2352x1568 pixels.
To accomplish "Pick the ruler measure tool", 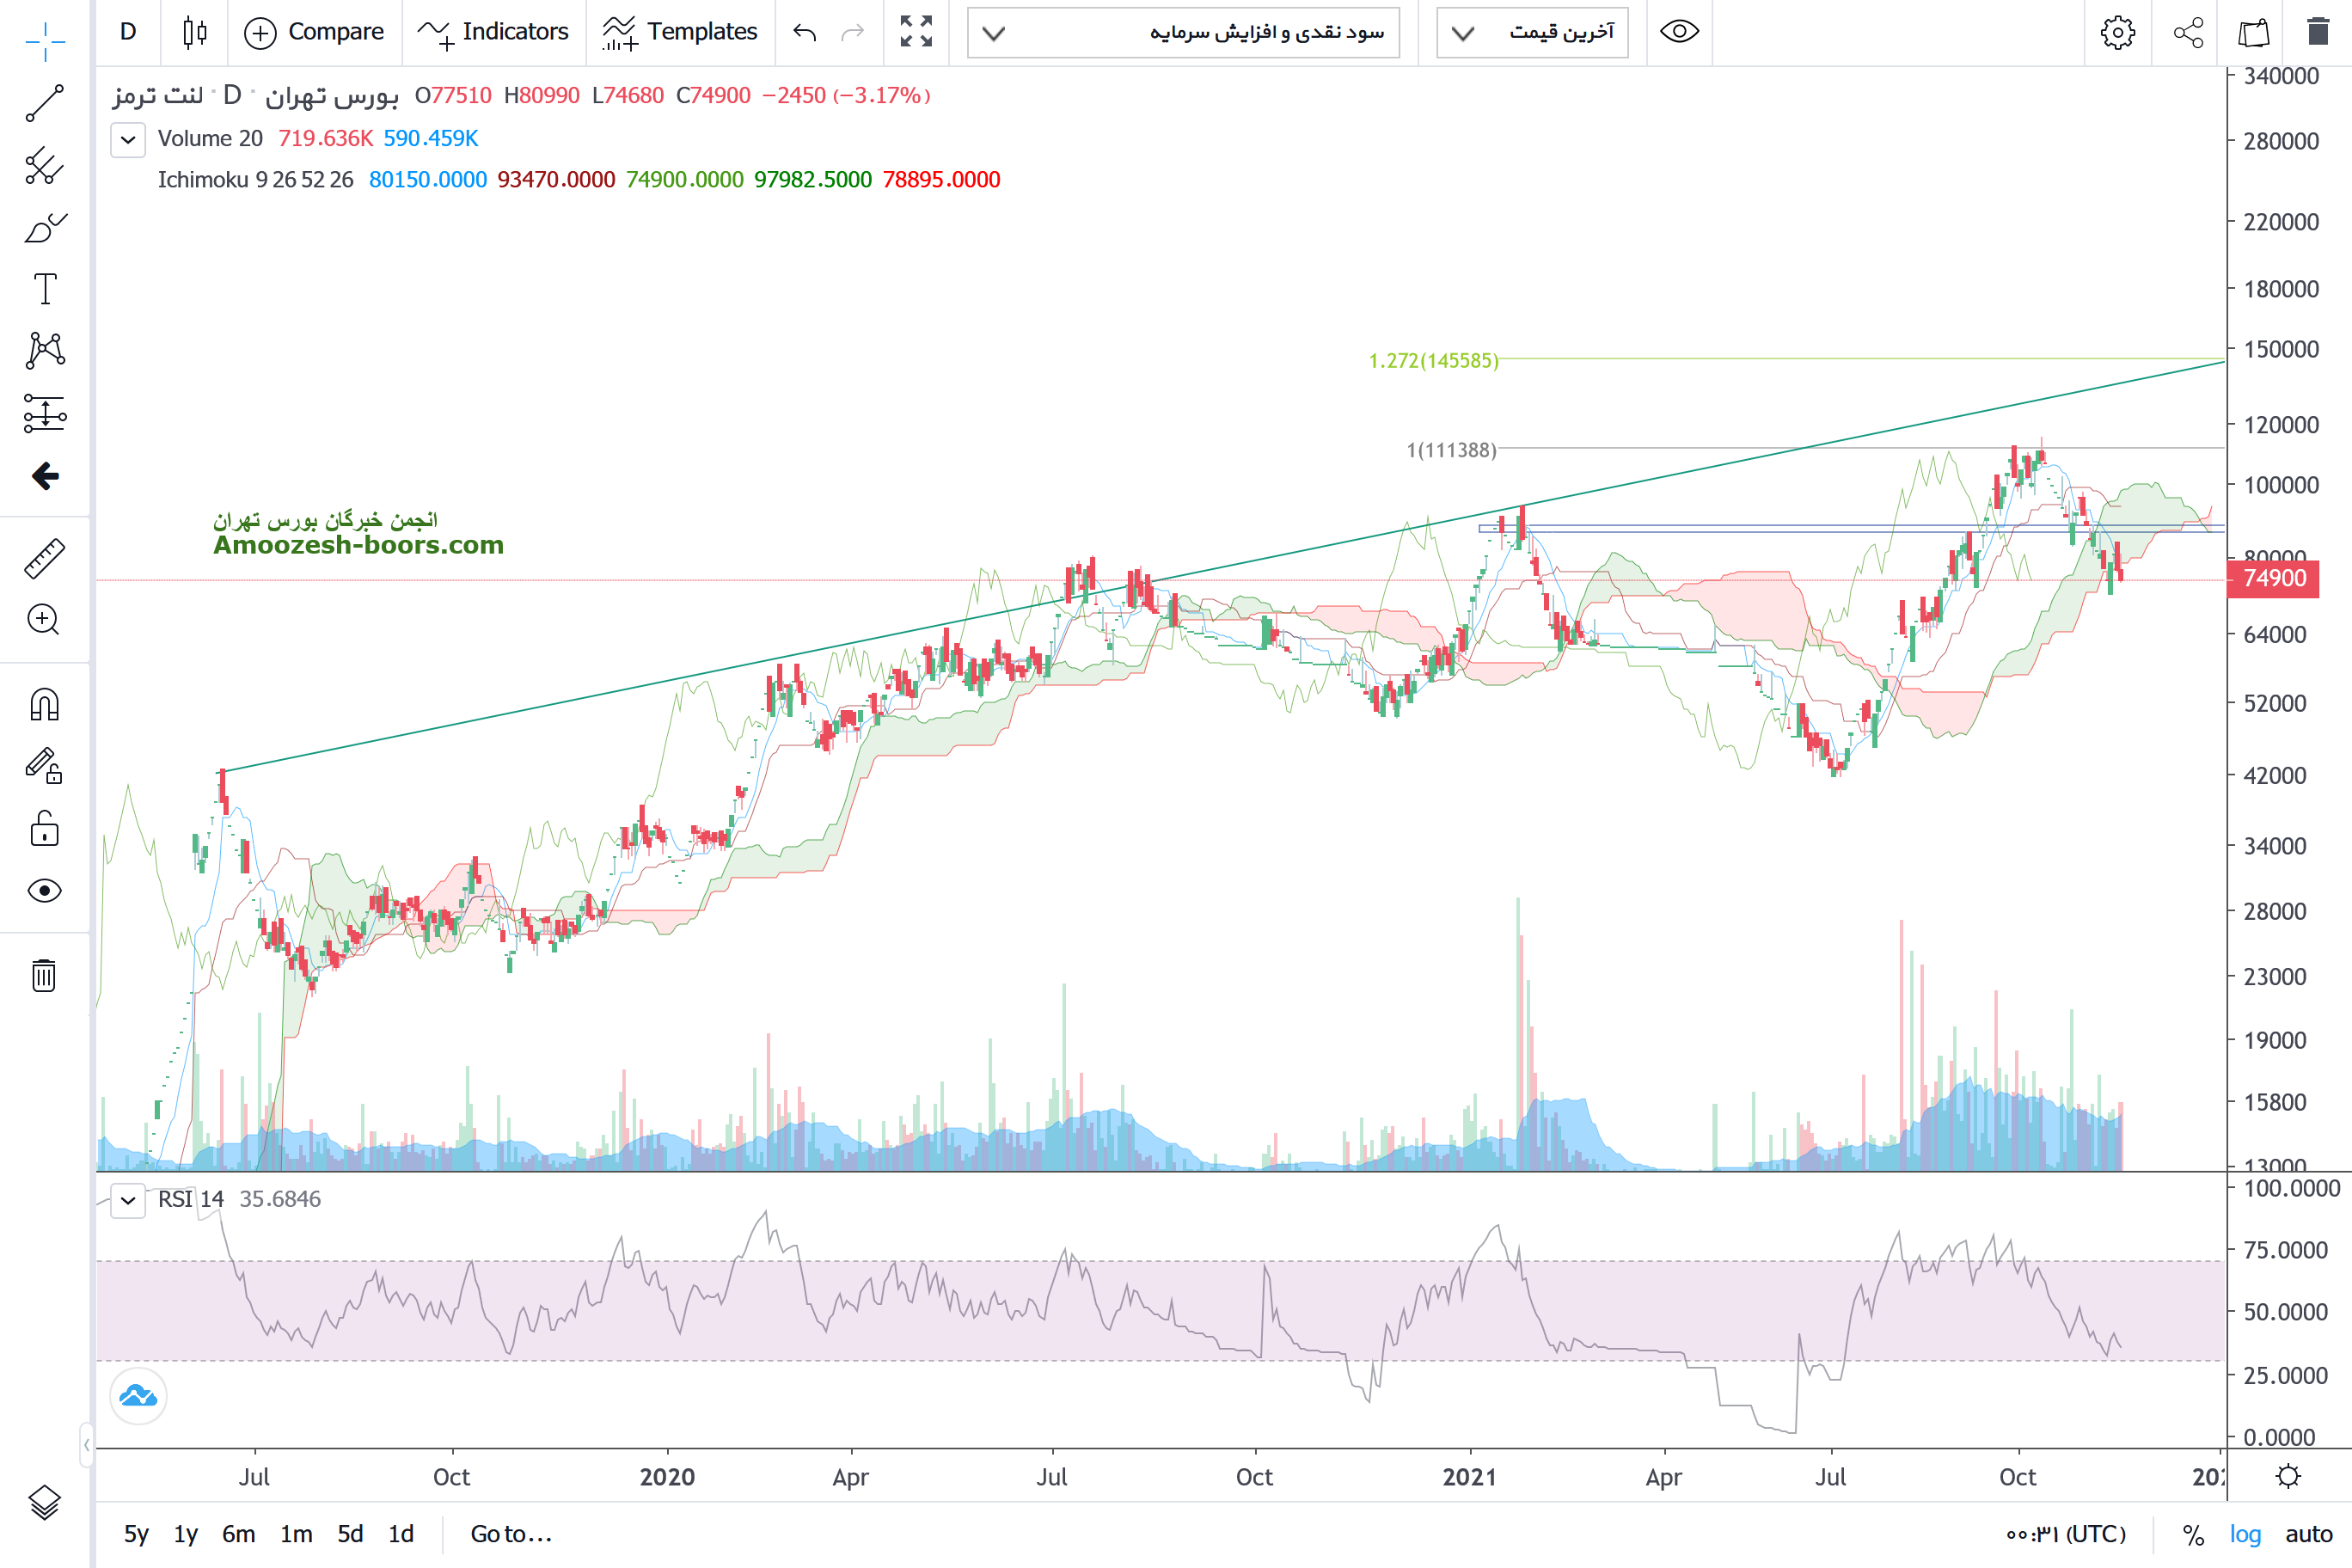I will pyautogui.click(x=45, y=559).
